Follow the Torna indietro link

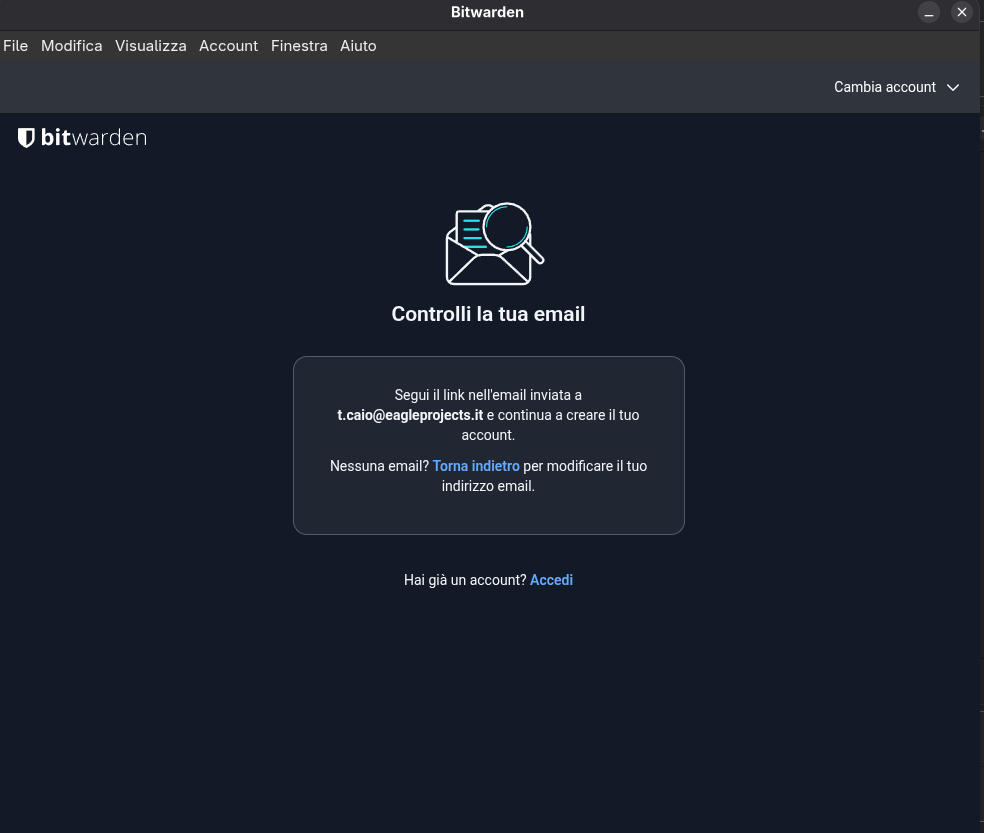point(476,466)
